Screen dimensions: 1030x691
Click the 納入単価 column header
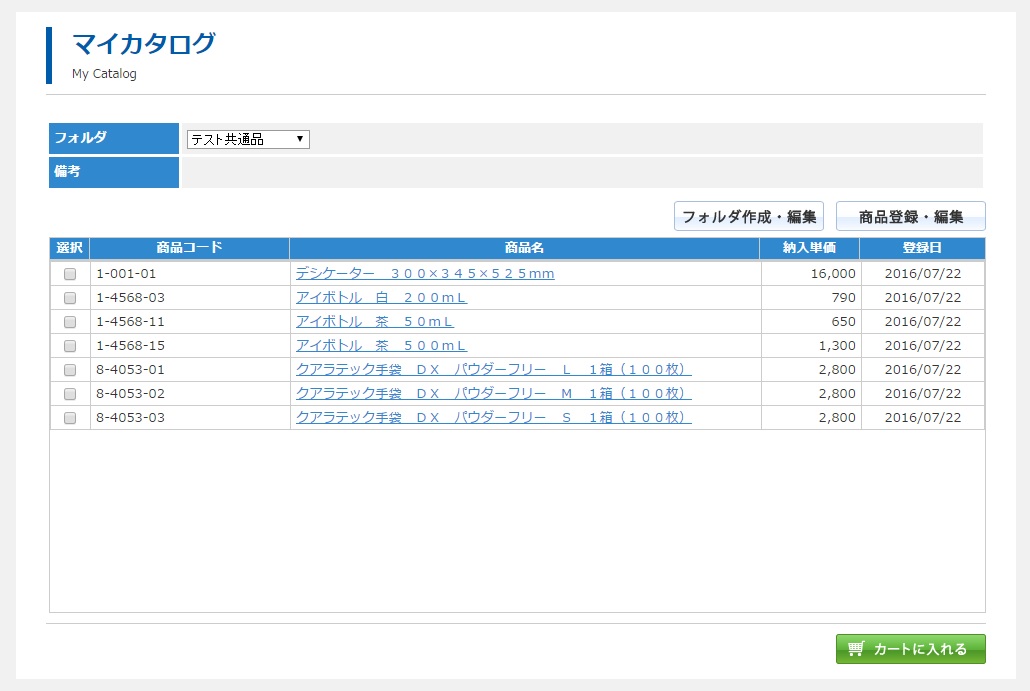(x=809, y=248)
